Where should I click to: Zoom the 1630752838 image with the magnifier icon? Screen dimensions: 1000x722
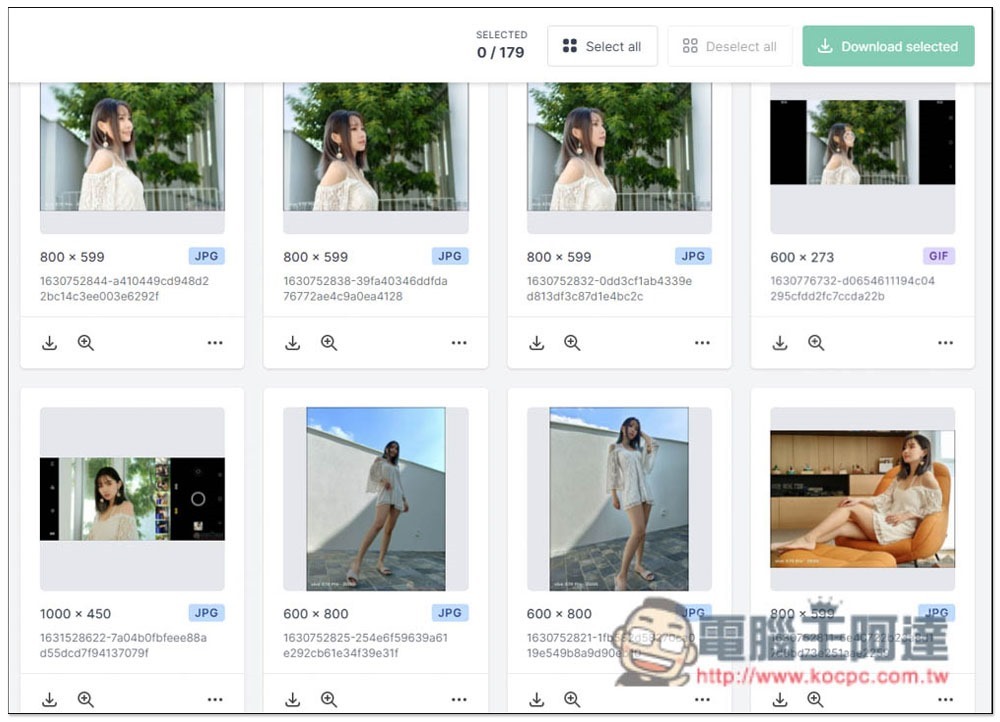[x=329, y=343]
